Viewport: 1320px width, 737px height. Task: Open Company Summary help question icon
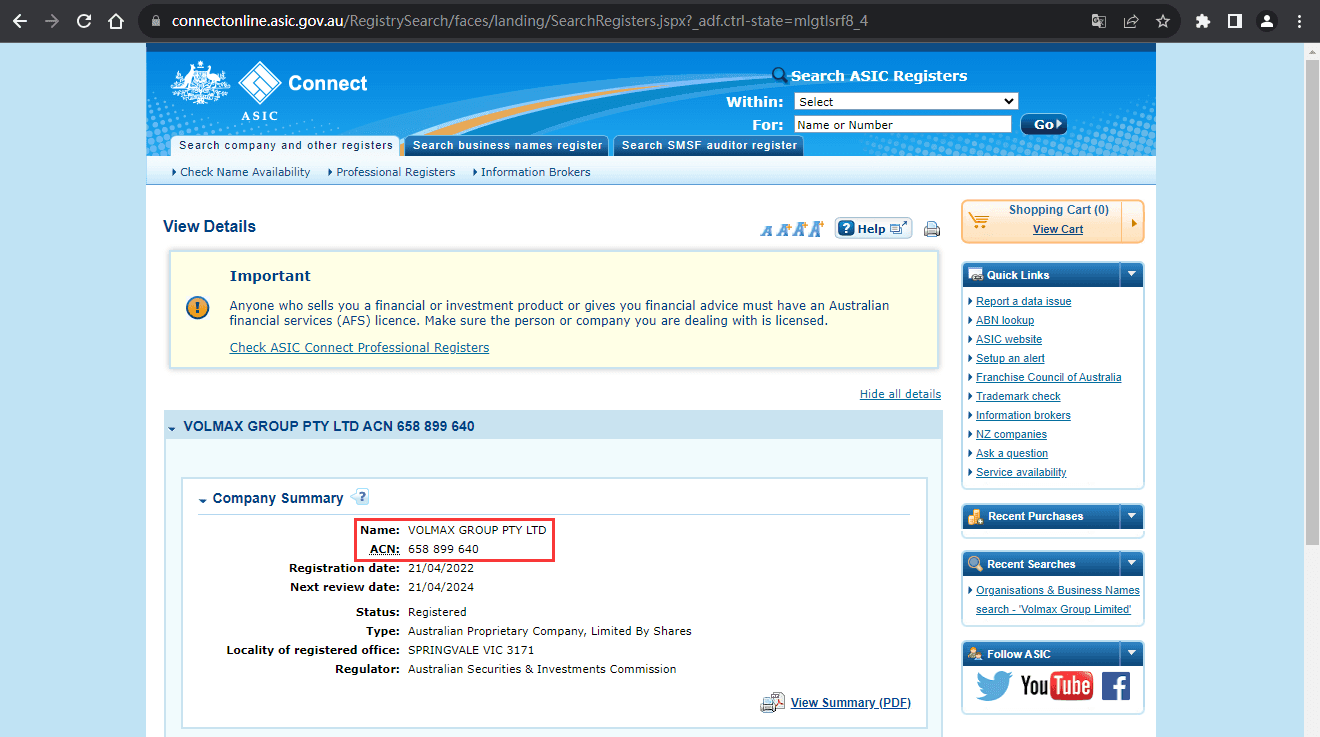[x=361, y=497]
